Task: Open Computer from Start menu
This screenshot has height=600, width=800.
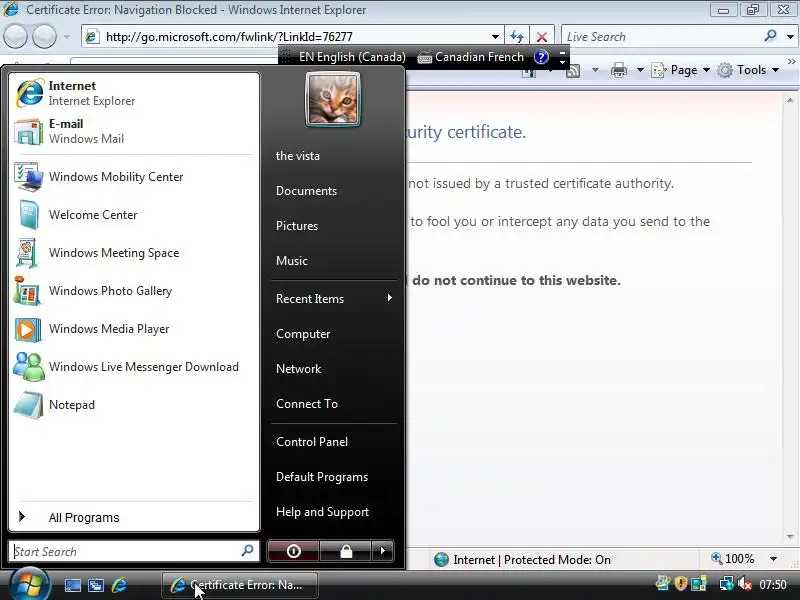Action: click(x=303, y=334)
